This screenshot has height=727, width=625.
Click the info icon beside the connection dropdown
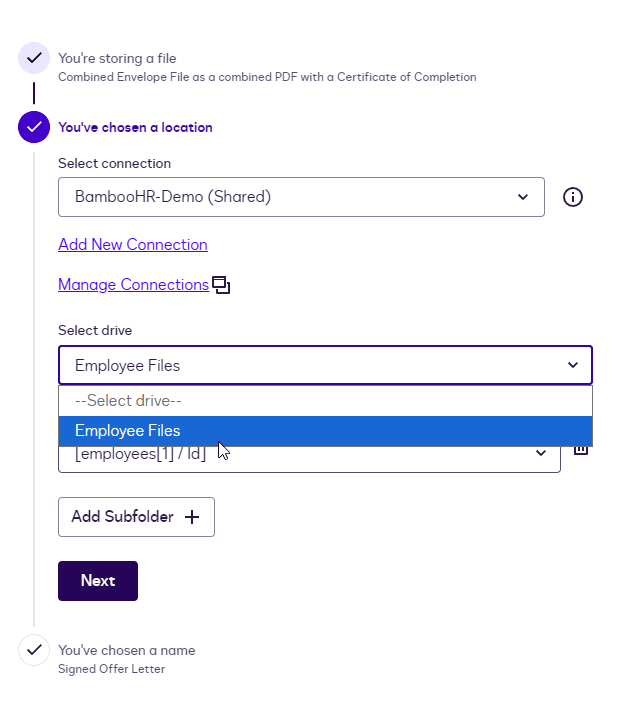click(573, 197)
